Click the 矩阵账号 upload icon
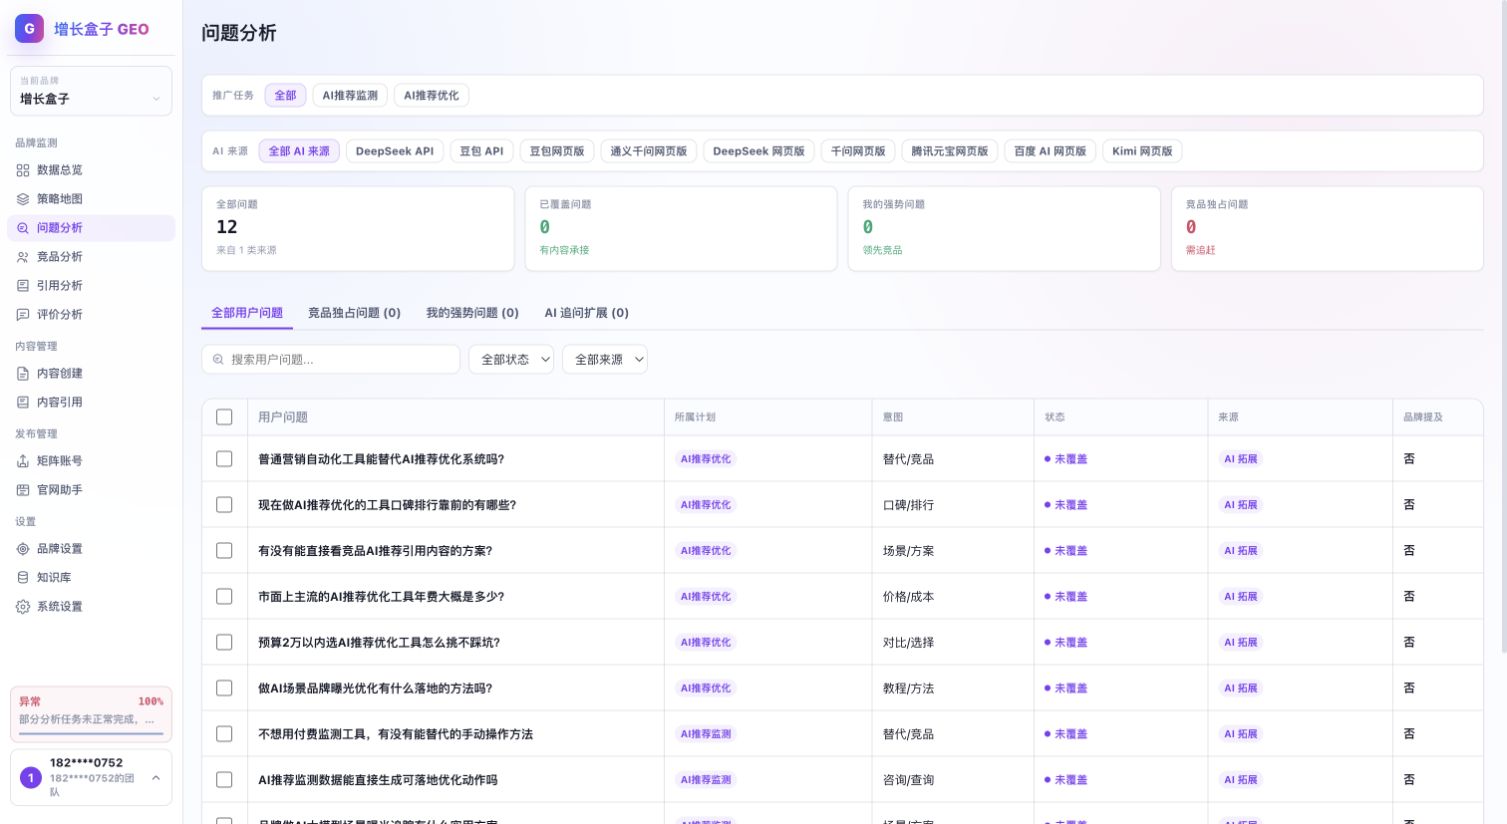This screenshot has height=824, width=1507. [x=23, y=461]
